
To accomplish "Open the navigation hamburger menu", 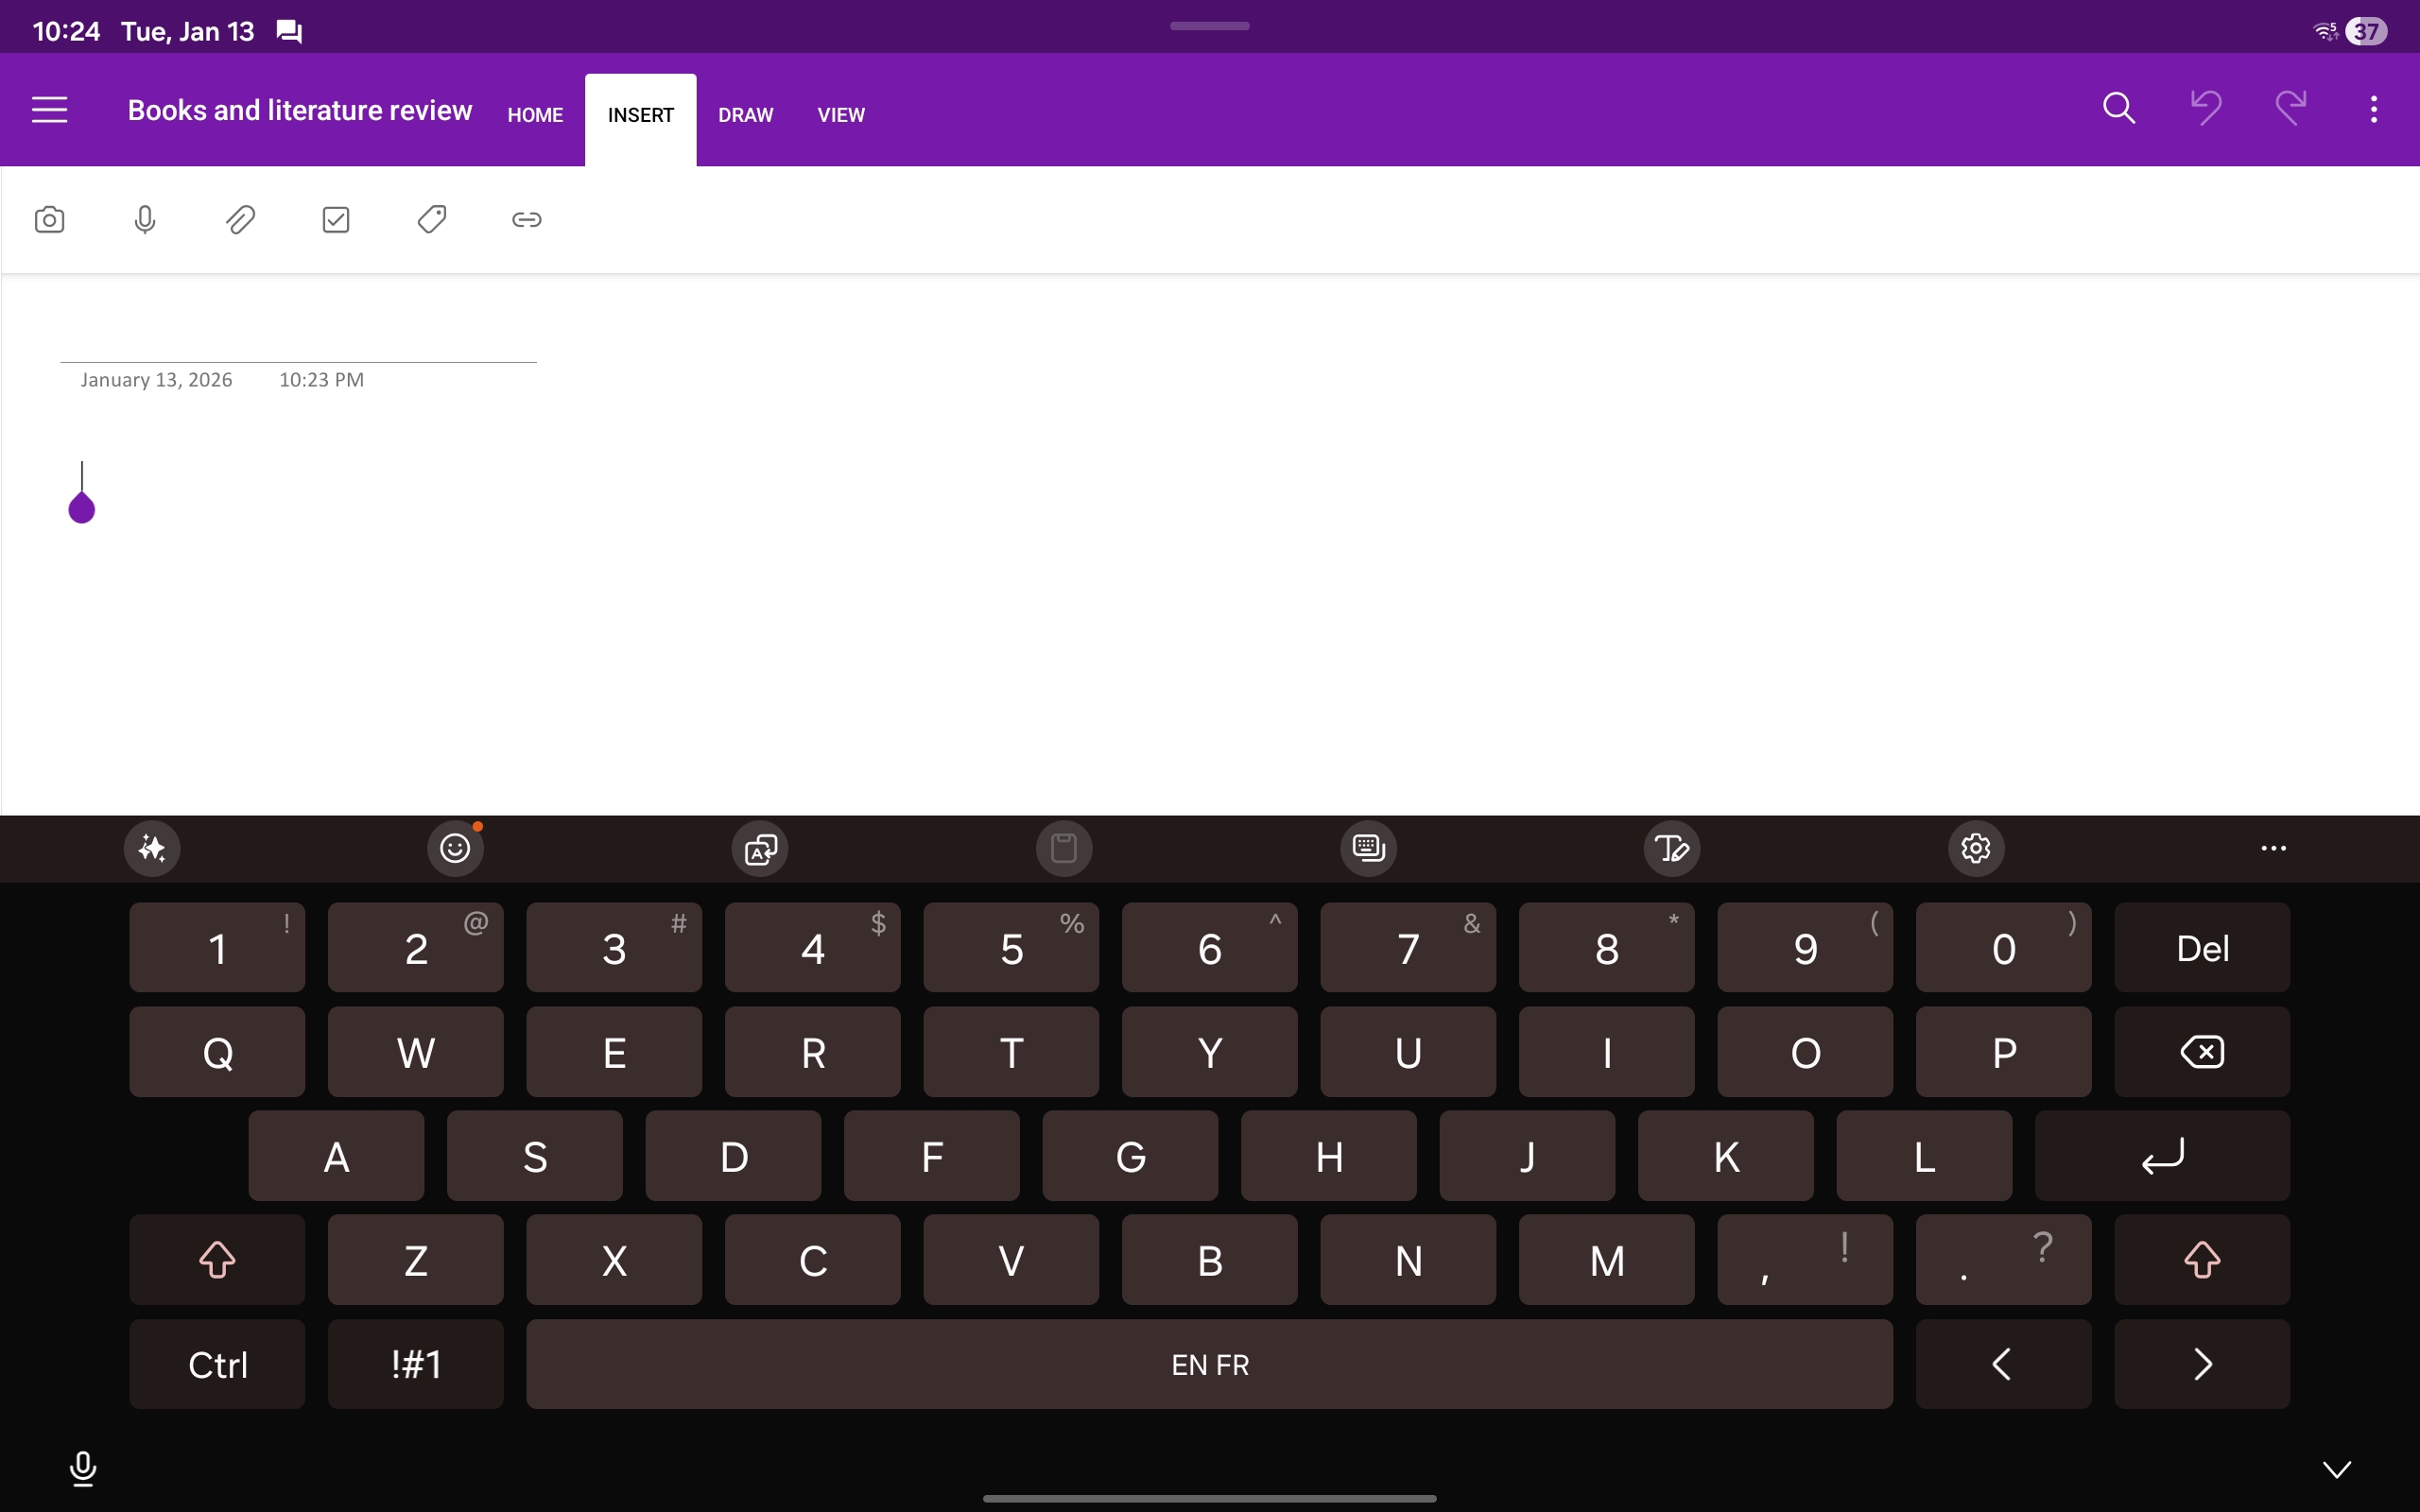I will click(x=49, y=109).
